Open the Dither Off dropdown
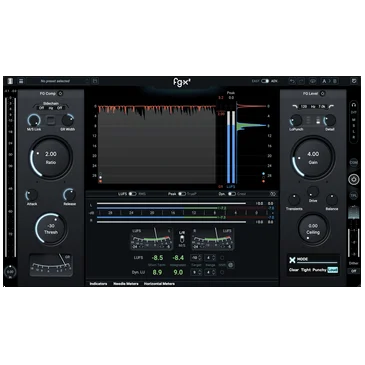The image size is (365, 365). (x=354, y=271)
